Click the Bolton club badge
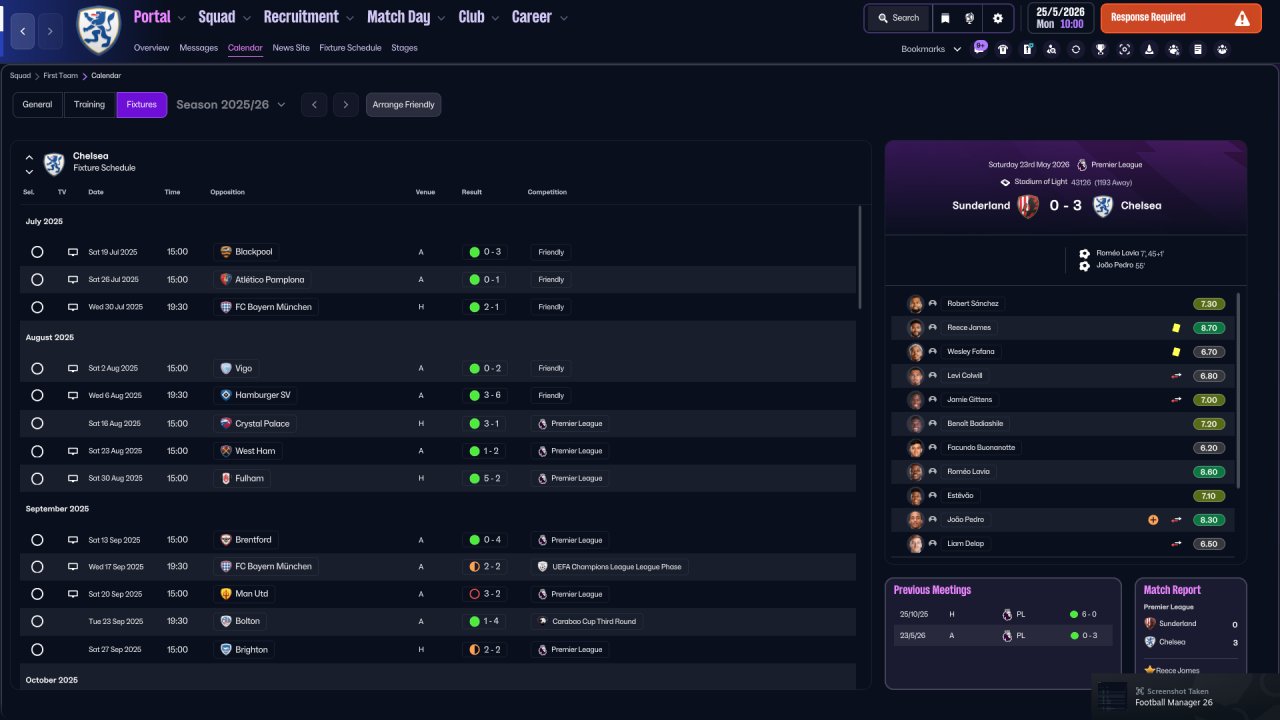 (226, 621)
